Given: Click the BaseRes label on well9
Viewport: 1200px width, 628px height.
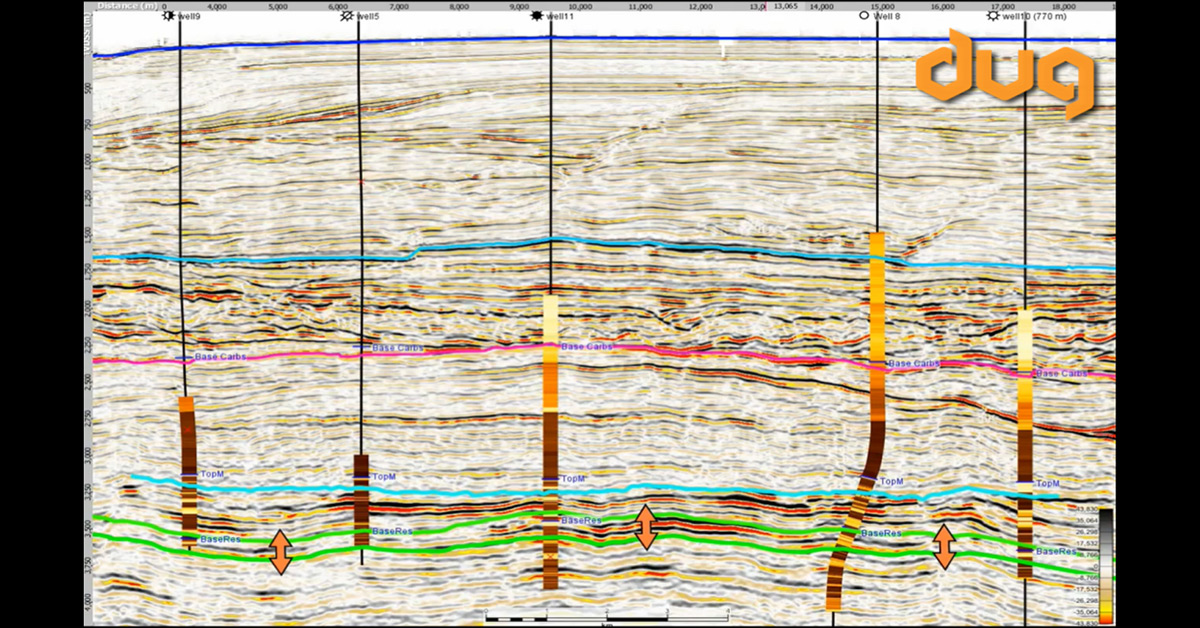Looking at the screenshot, I should pos(219,540).
